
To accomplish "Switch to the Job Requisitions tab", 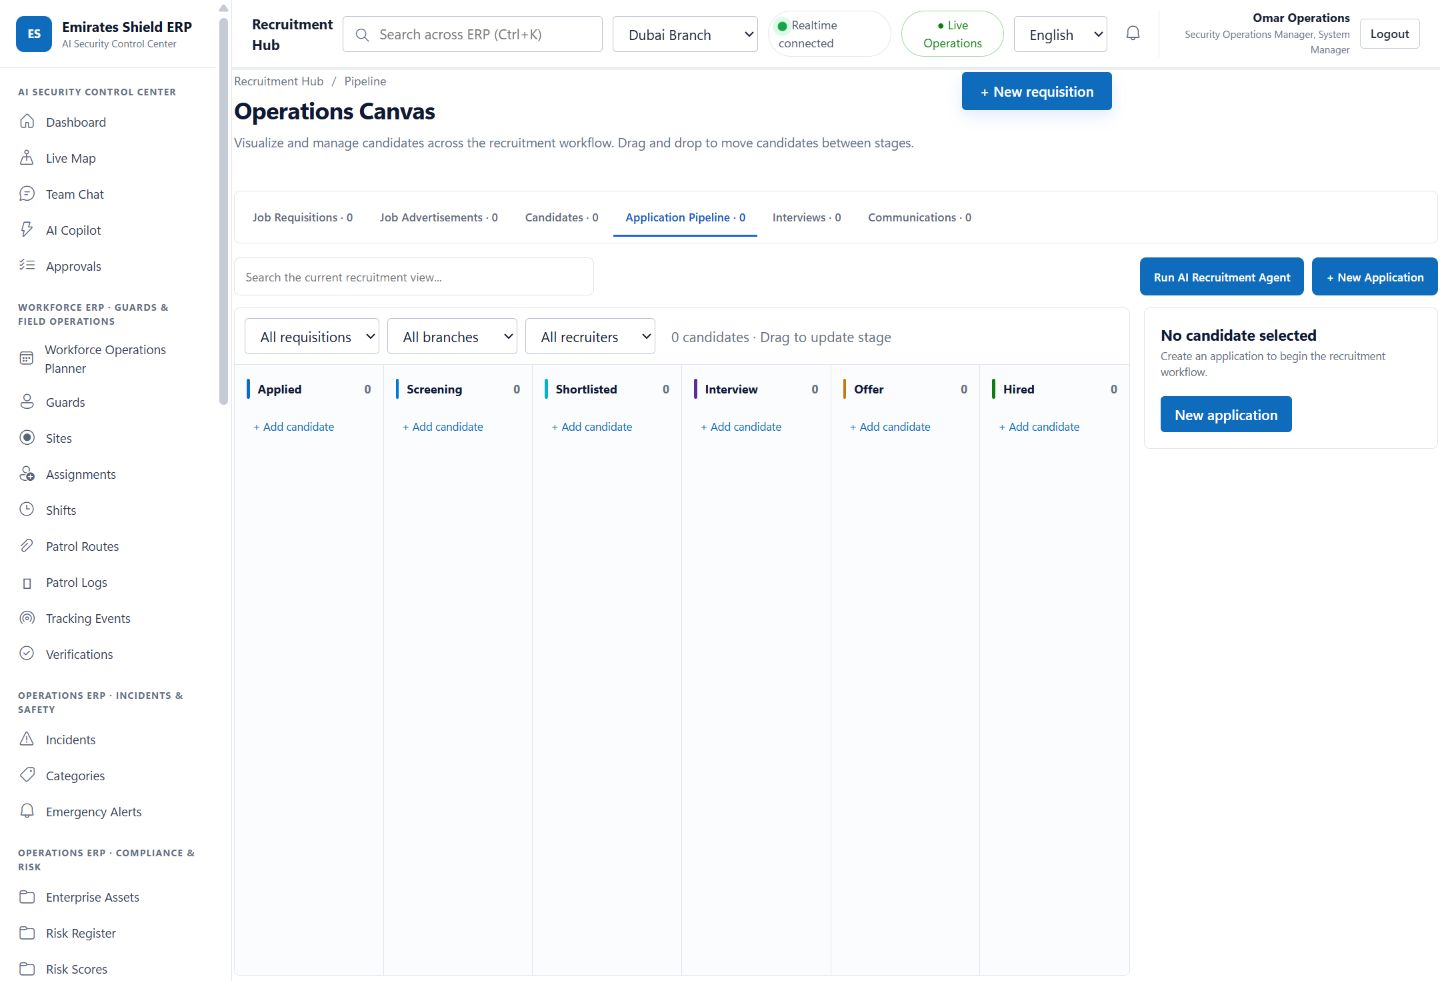I will [302, 217].
